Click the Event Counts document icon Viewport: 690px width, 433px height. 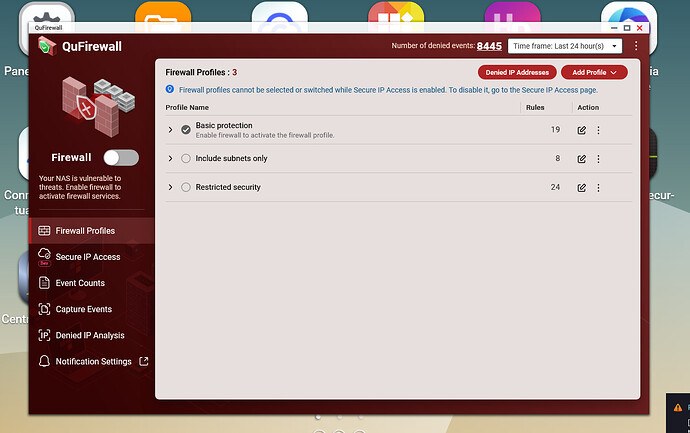click(44, 283)
